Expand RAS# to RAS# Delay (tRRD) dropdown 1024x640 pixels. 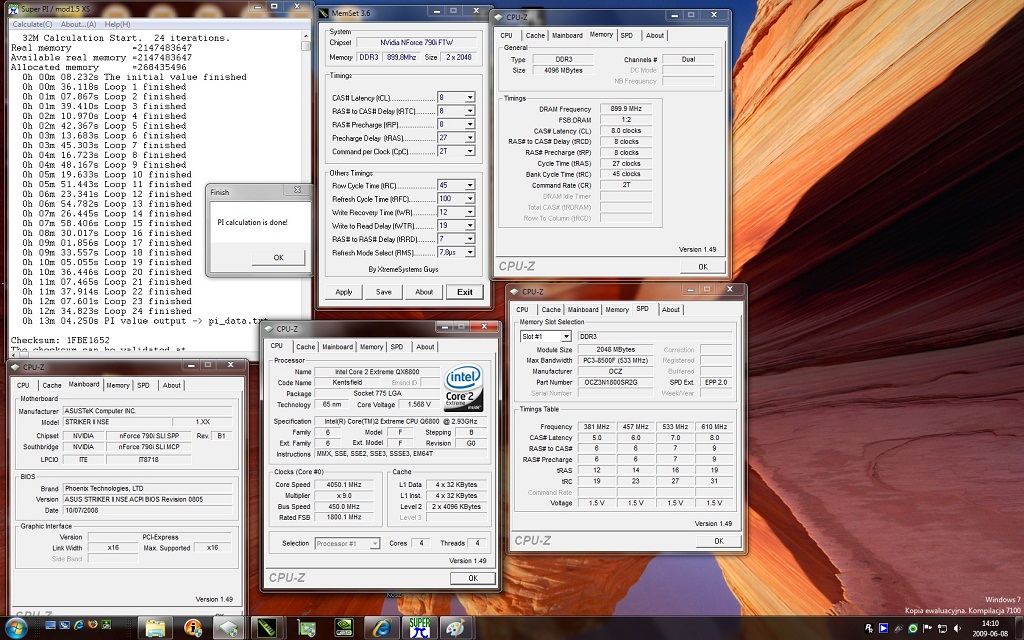470,239
